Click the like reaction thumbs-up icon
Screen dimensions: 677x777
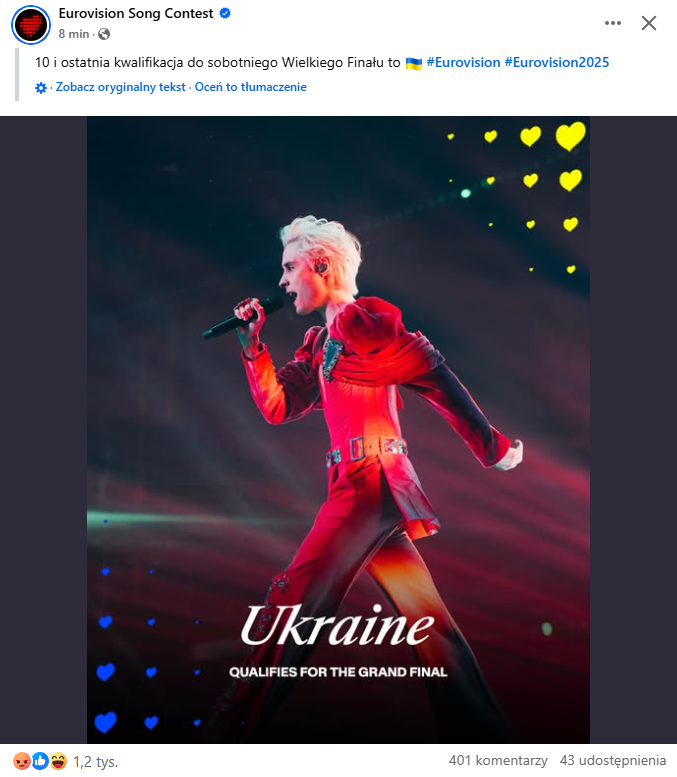point(40,761)
